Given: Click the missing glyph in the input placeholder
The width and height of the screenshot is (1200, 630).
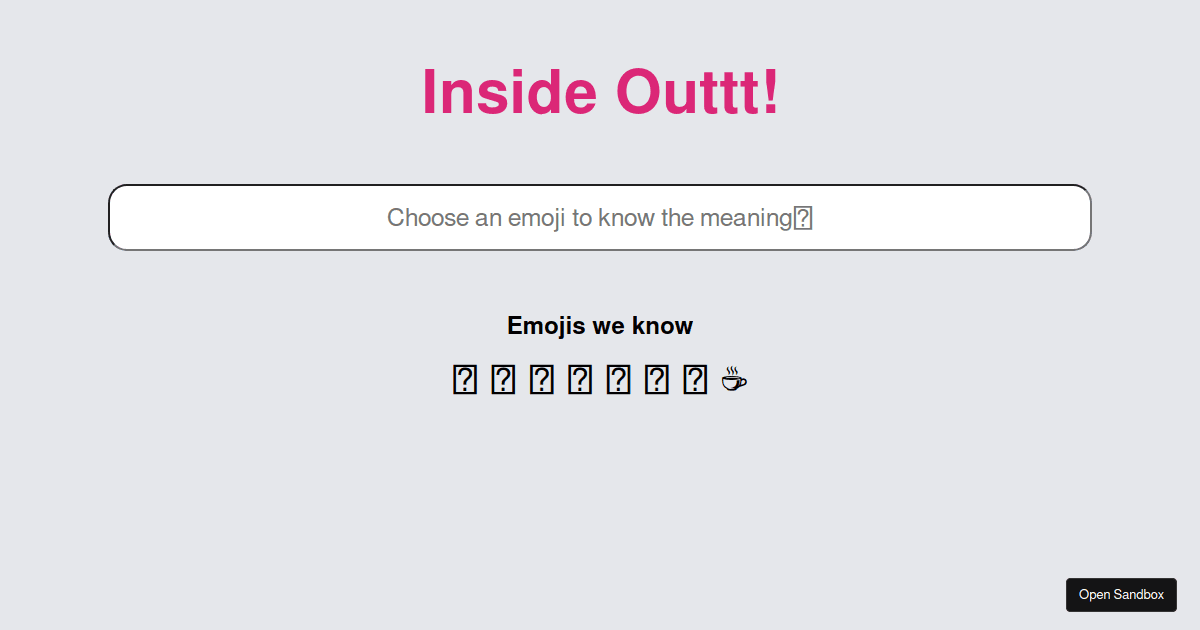Looking at the screenshot, I should coord(802,218).
